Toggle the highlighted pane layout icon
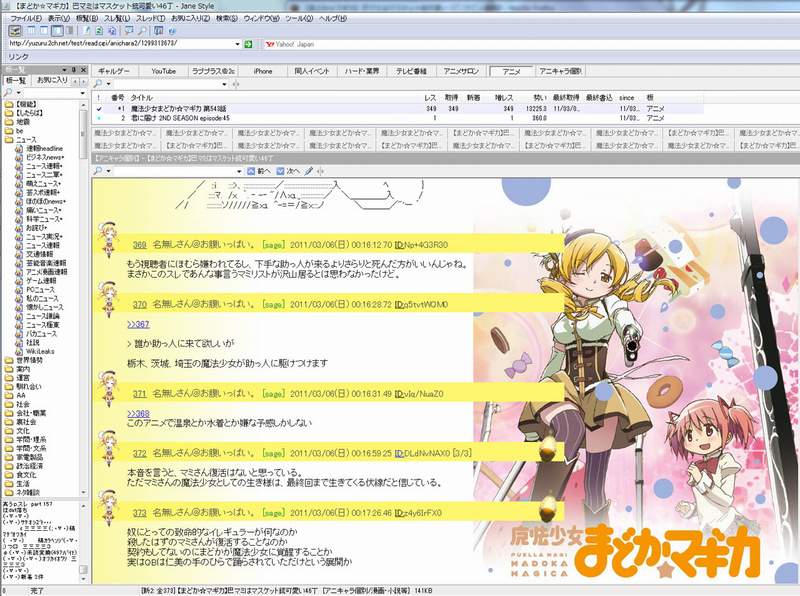Image resolution: width=800 pixels, height=596 pixels. pos(57,31)
